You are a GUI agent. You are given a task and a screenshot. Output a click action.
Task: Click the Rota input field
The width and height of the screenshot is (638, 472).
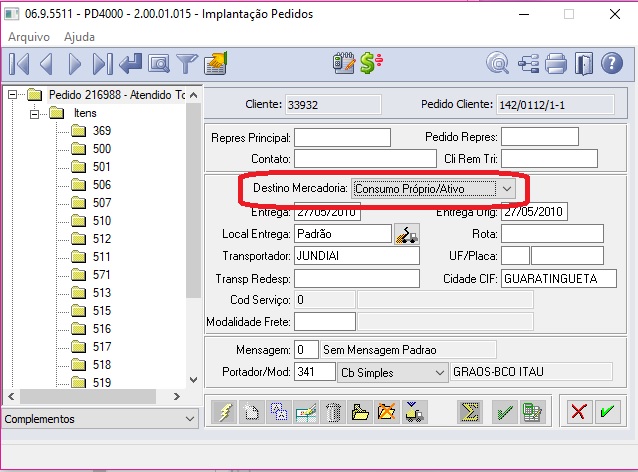coord(552,234)
